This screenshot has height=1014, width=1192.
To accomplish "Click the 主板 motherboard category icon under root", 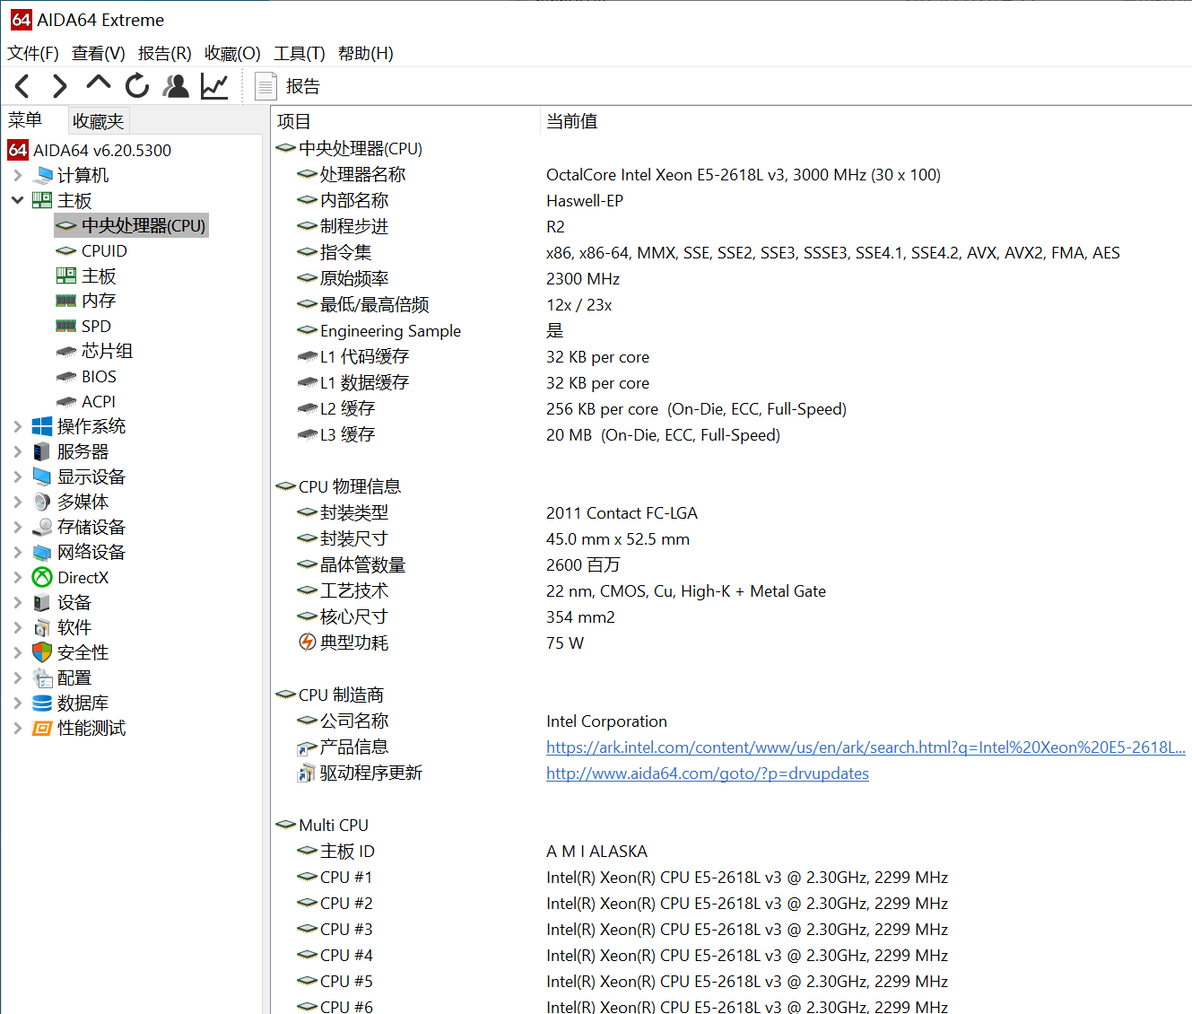I will tap(43, 201).
